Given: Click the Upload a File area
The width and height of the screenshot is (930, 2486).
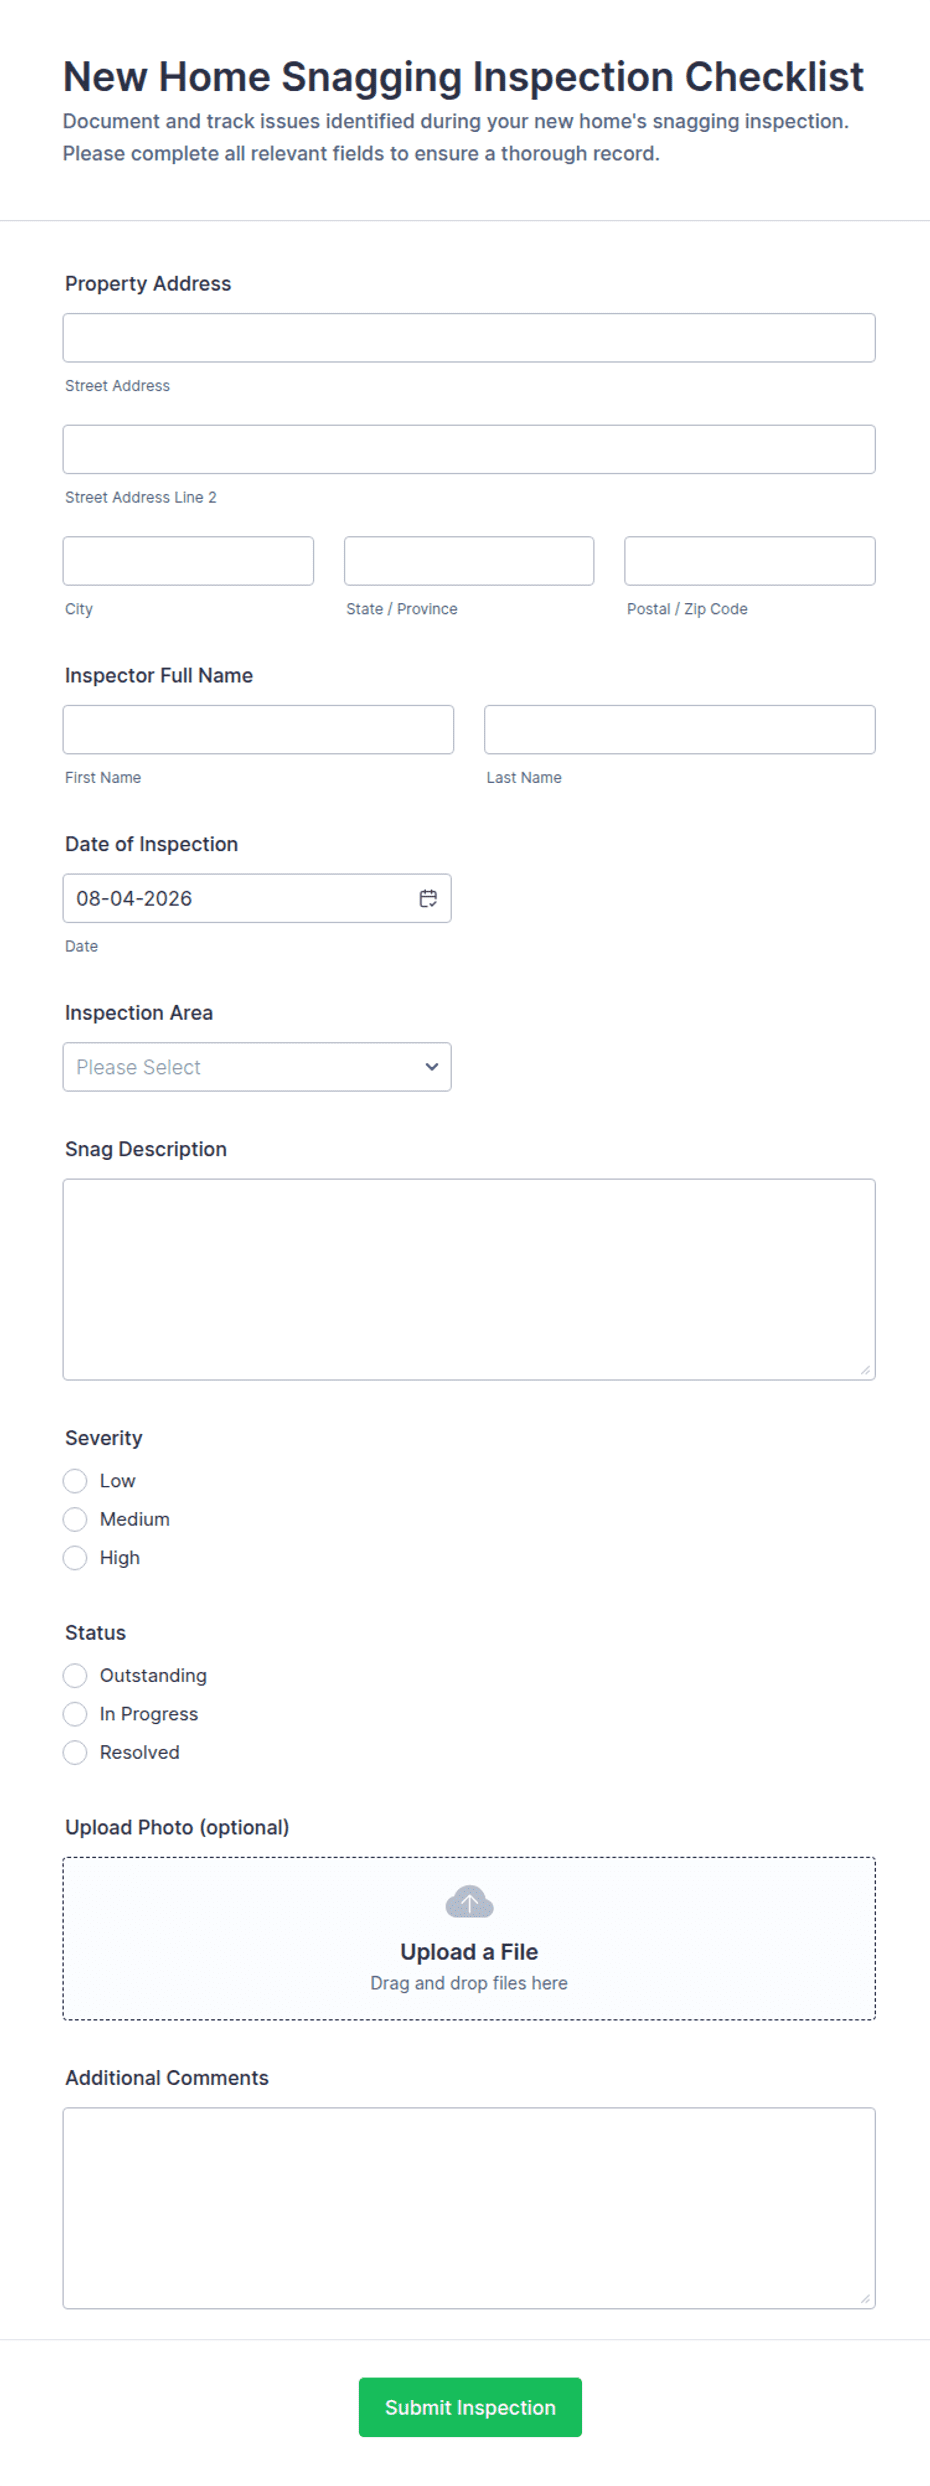Looking at the screenshot, I should click(x=469, y=1938).
